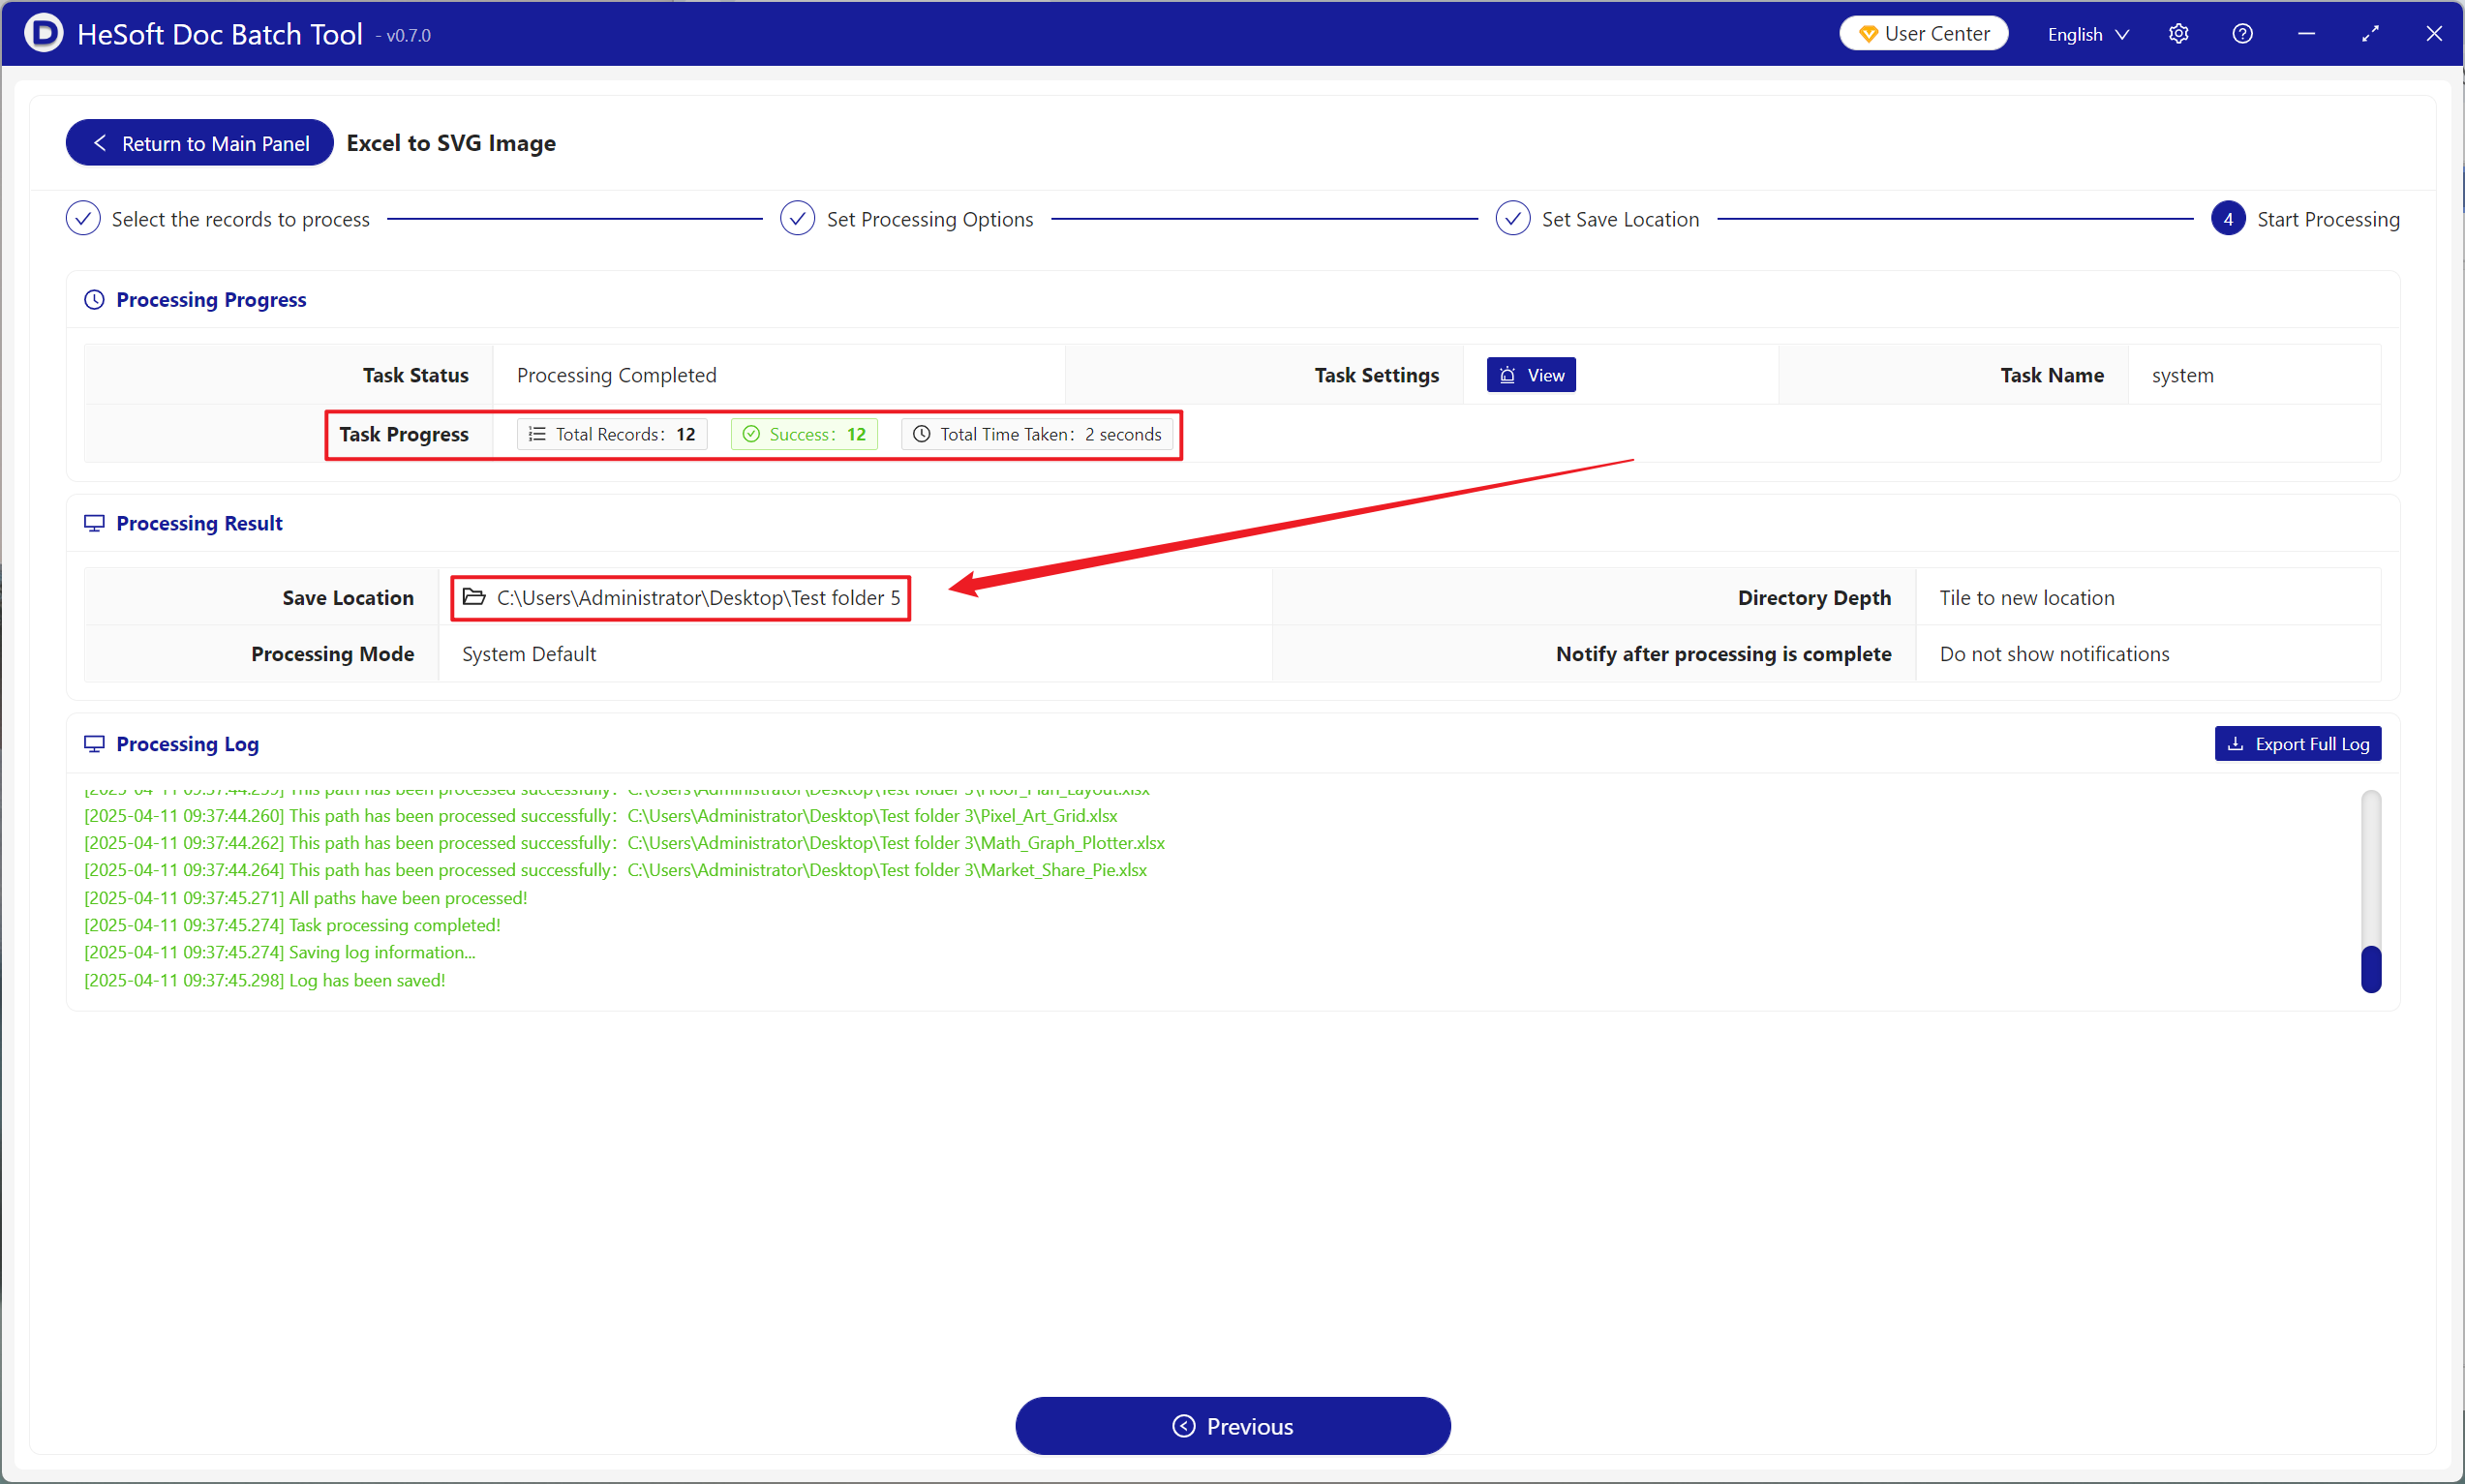The image size is (2465, 1484).
Task: Click the Processing Result heading
Action: (199, 523)
